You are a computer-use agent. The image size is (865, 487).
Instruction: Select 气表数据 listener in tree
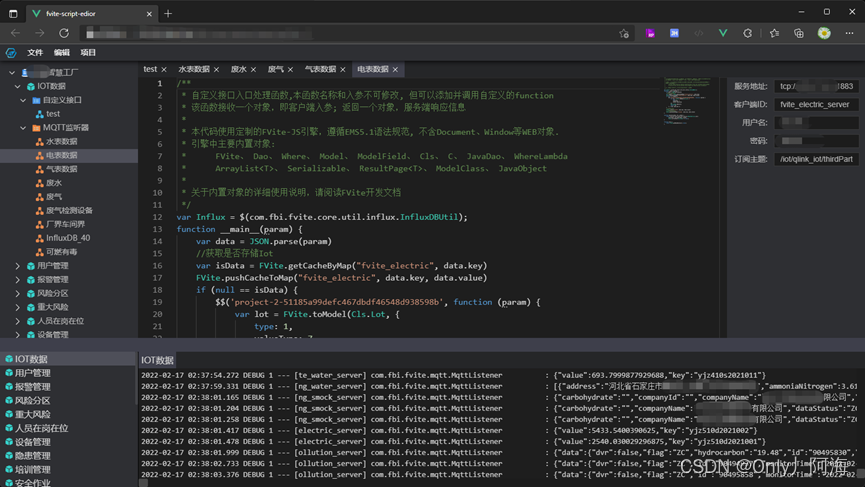click(x=62, y=169)
